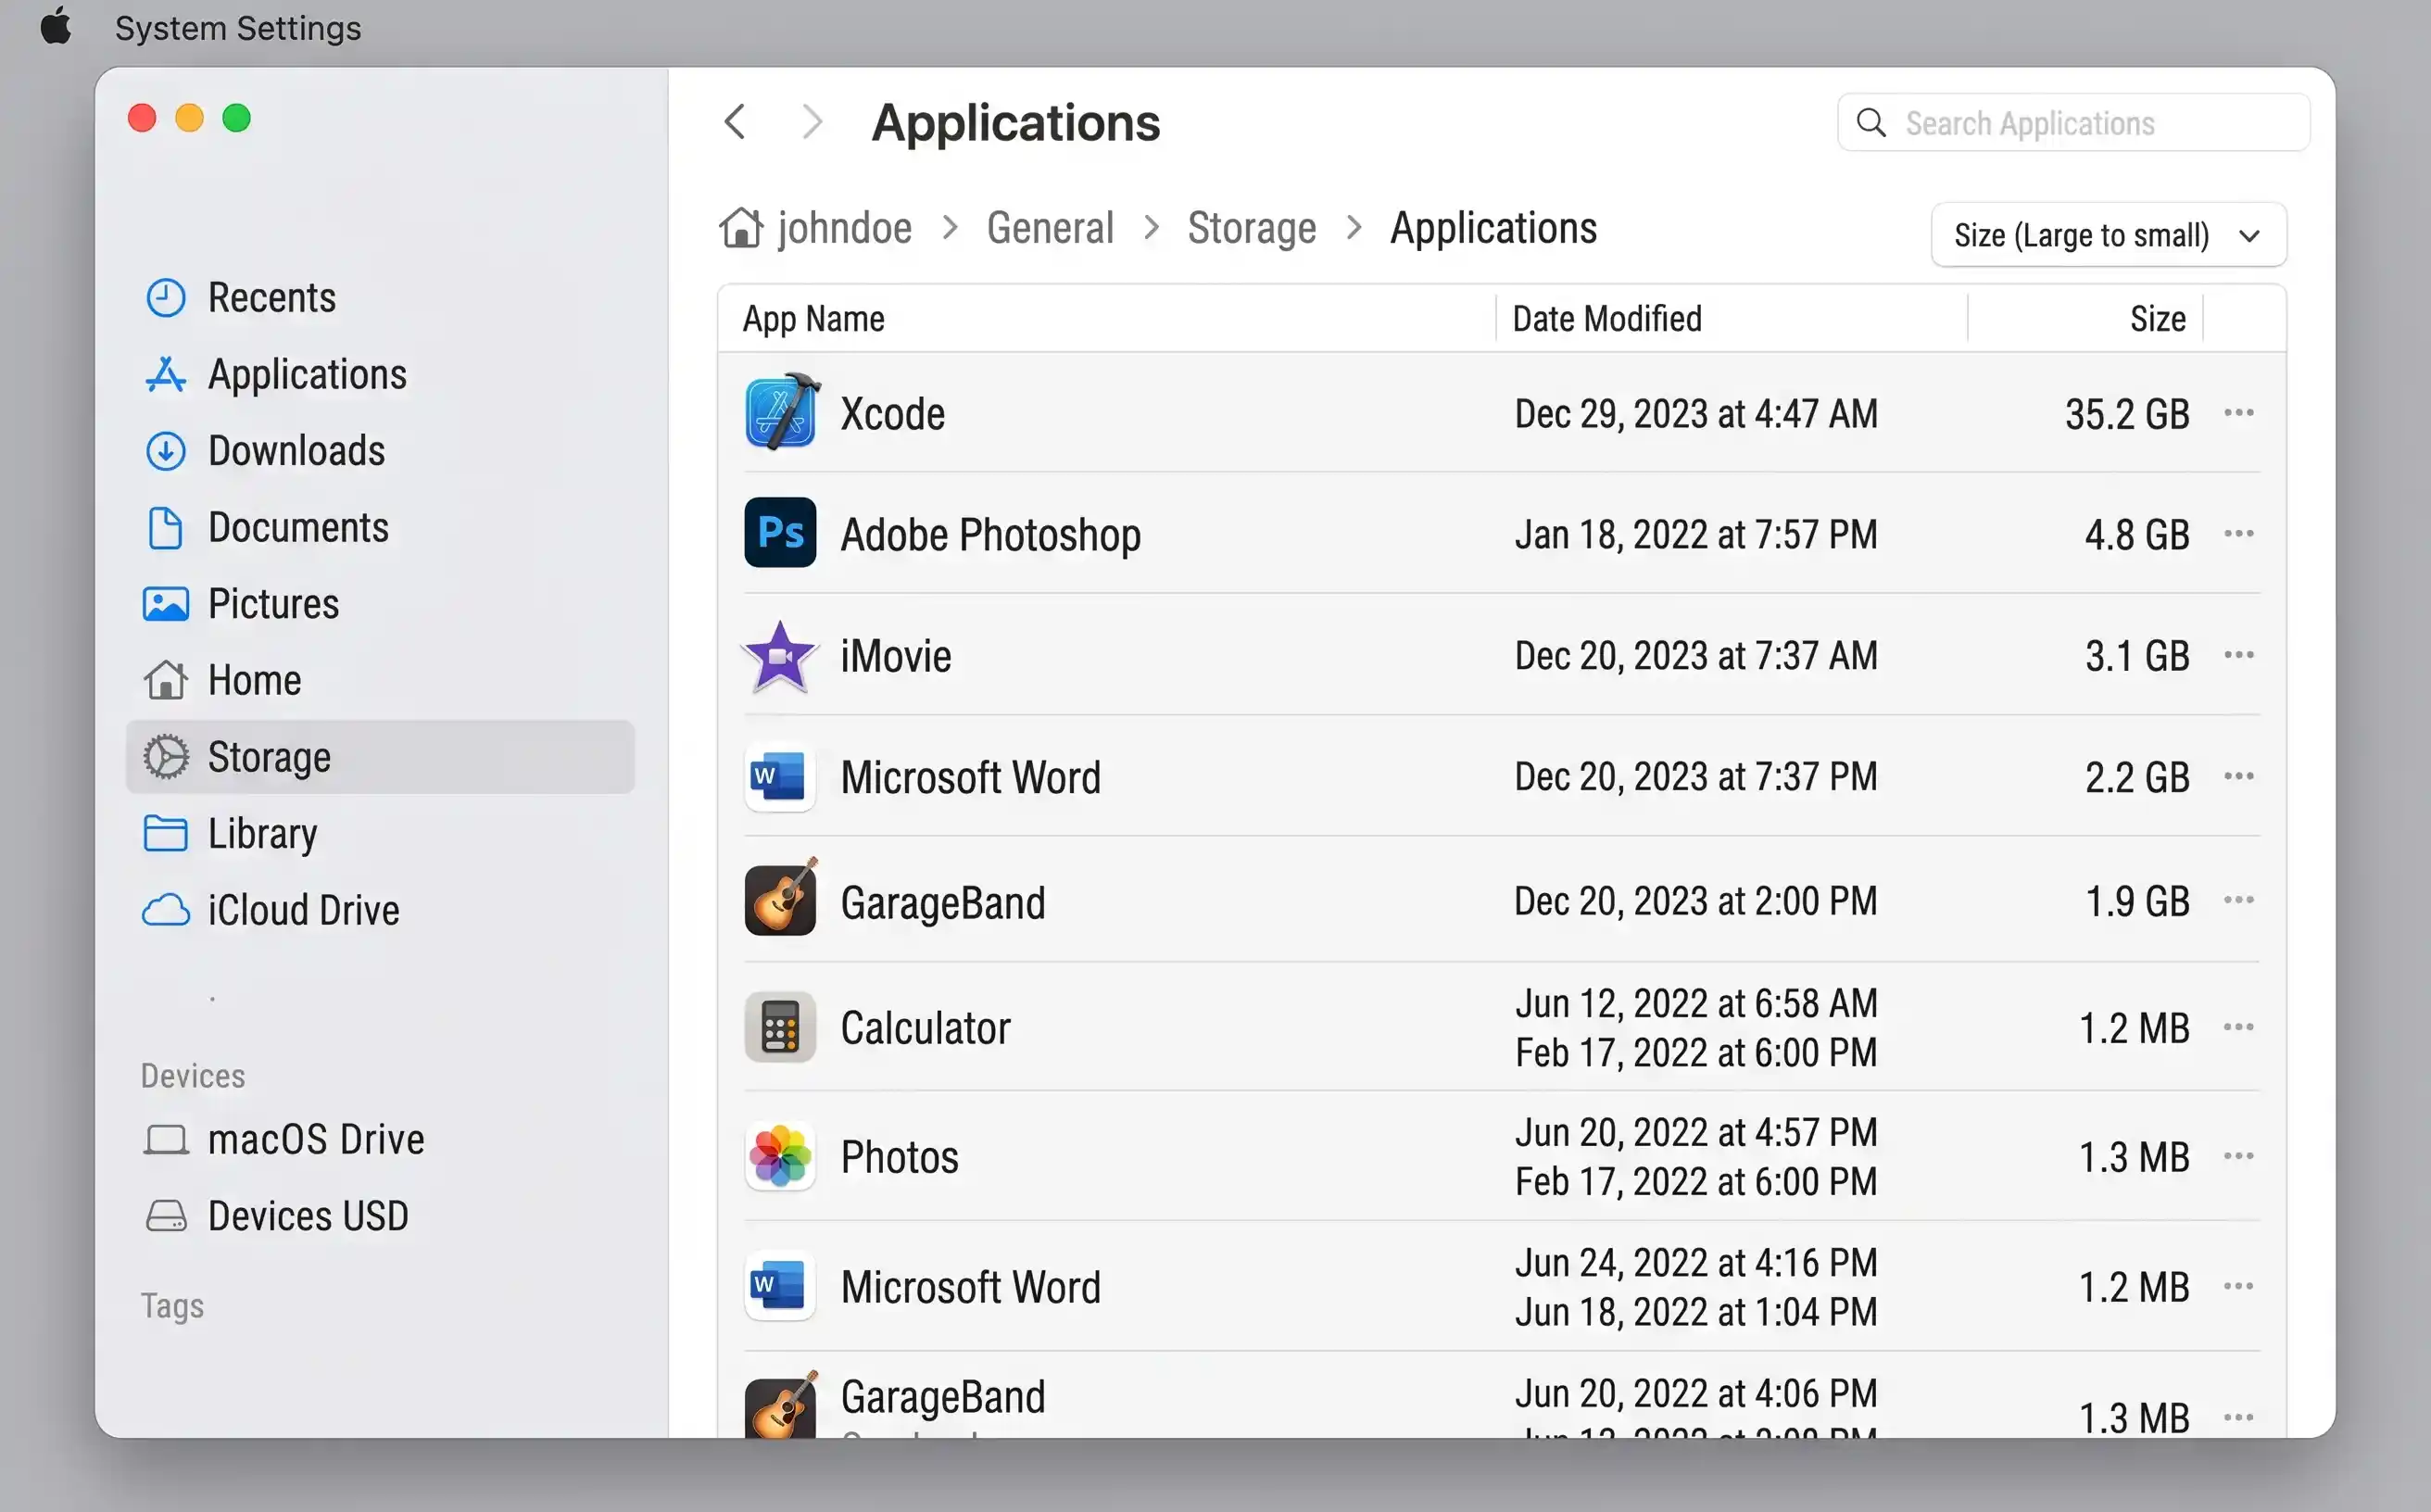
Task: Open more options for Adobe Photoshop
Action: point(2239,533)
